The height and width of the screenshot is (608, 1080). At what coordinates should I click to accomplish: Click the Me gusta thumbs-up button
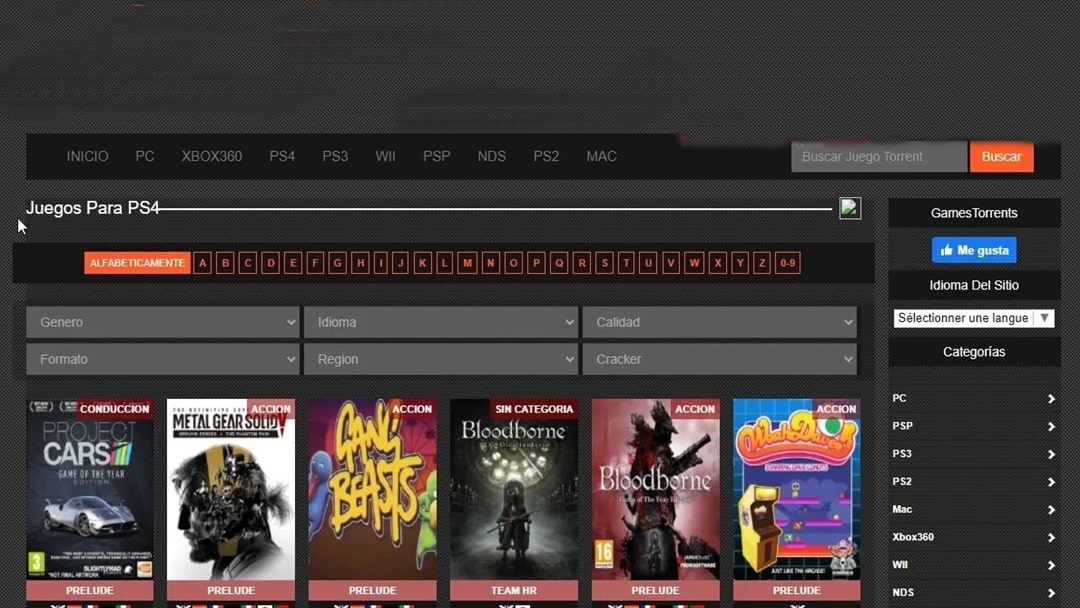974,250
